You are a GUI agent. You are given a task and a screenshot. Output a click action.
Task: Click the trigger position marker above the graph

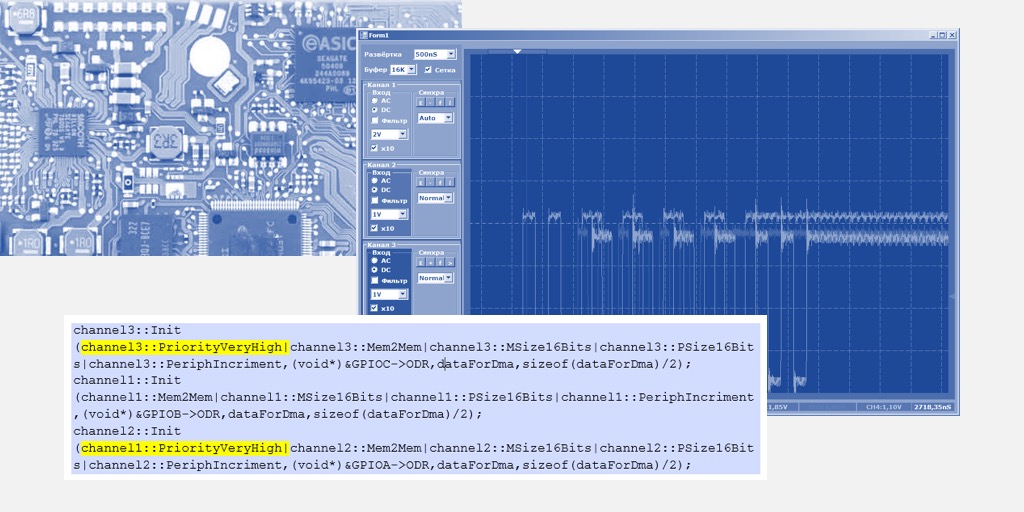click(x=517, y=51)
